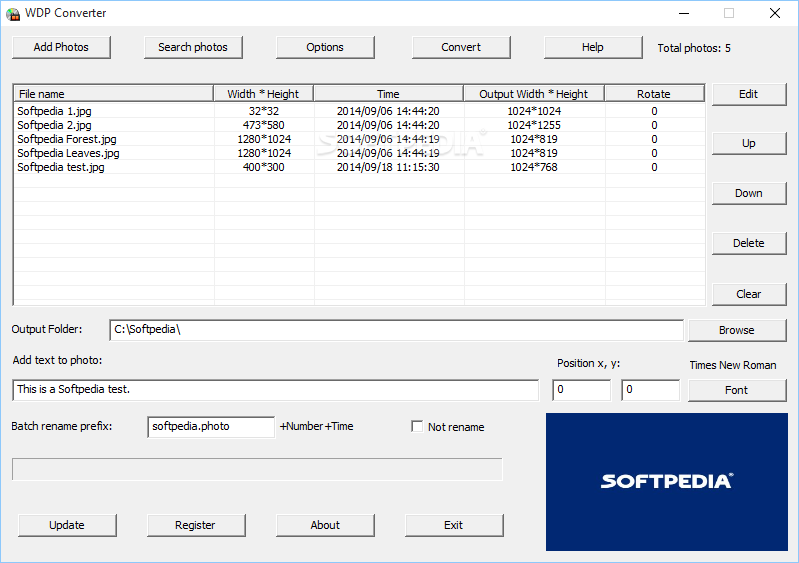Screen dimensions: 799x563
Task: Click the Output Width * Height column header
Action: (534, 94)
